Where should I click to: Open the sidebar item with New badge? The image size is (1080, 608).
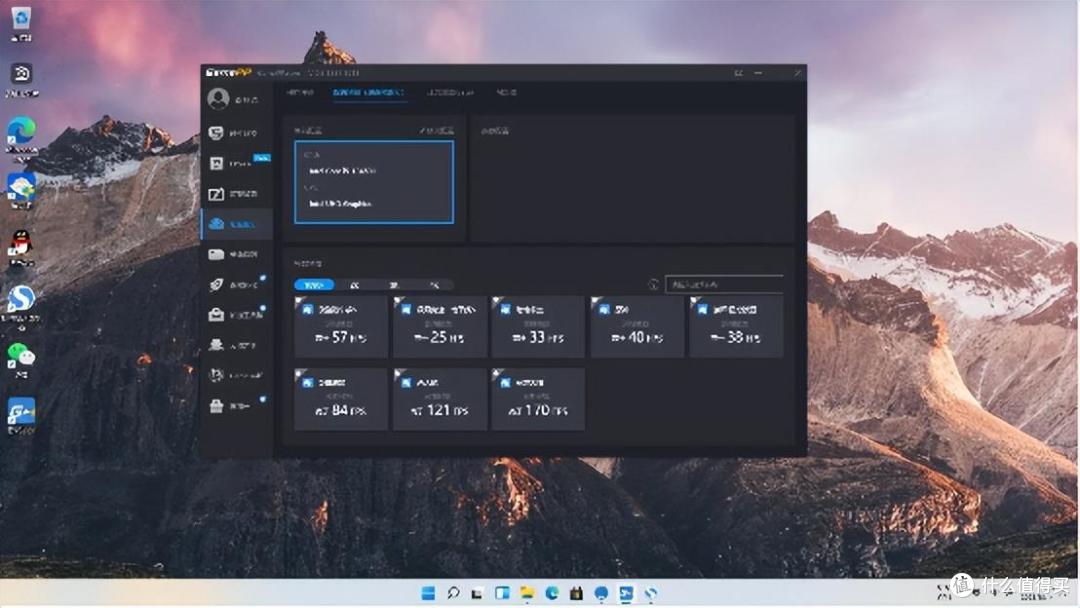tap(238, 163)
